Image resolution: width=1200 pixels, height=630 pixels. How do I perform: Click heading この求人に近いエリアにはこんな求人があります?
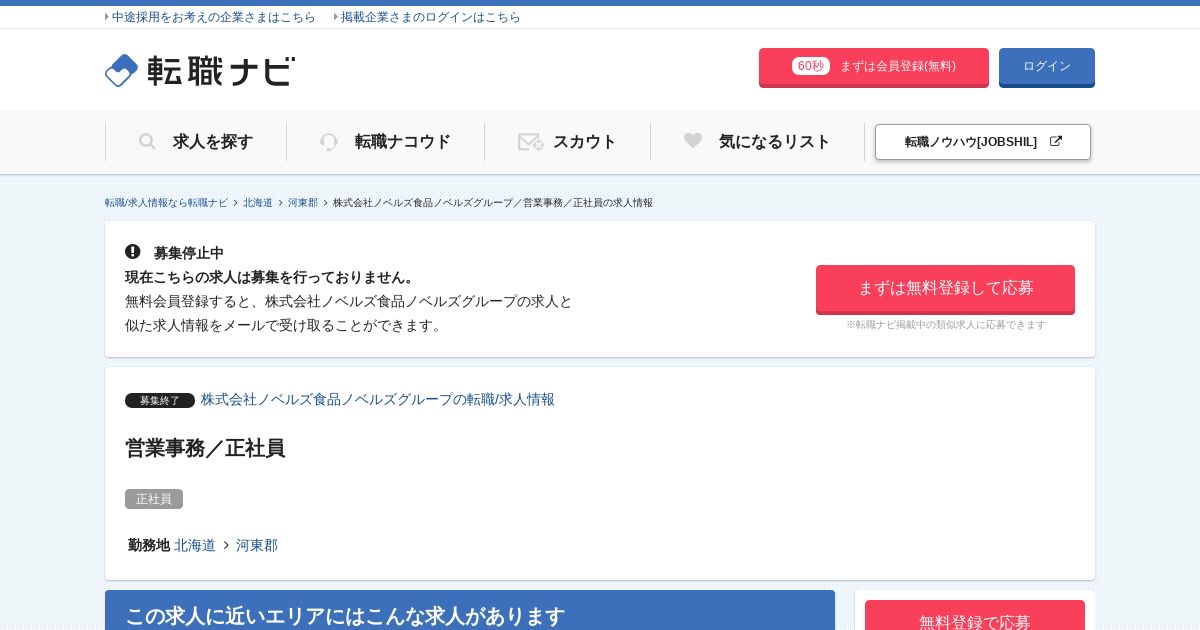(x=345, y=616)
